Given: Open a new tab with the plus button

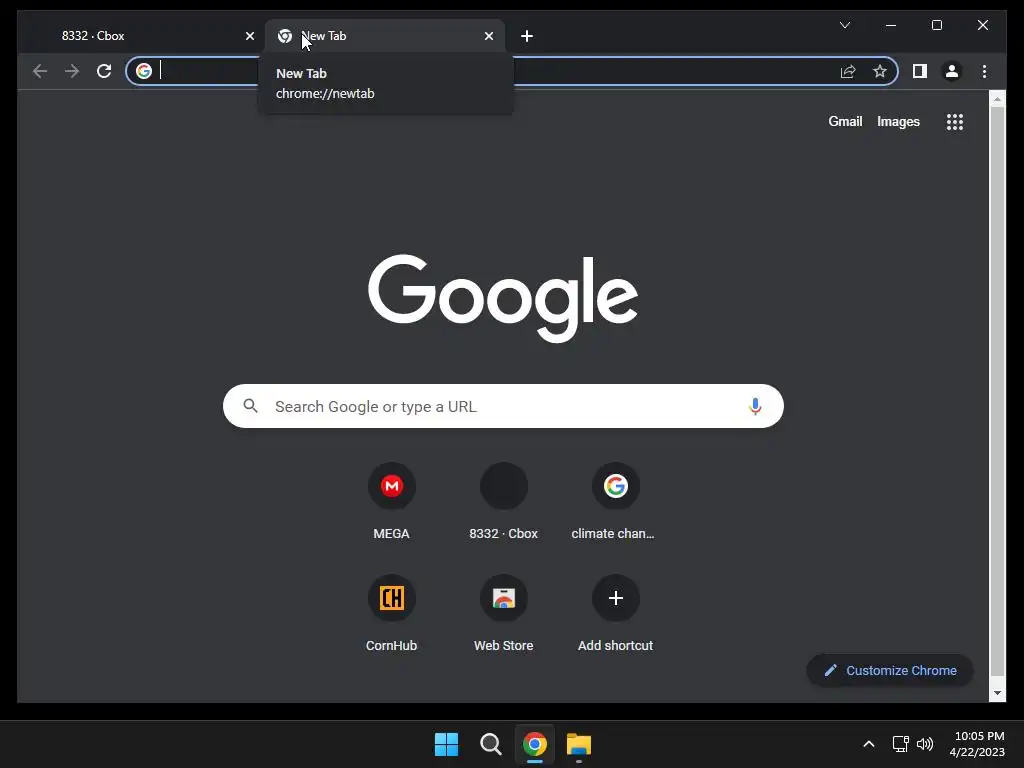Looking at the screenshot, I should click(x=527, y=36).
